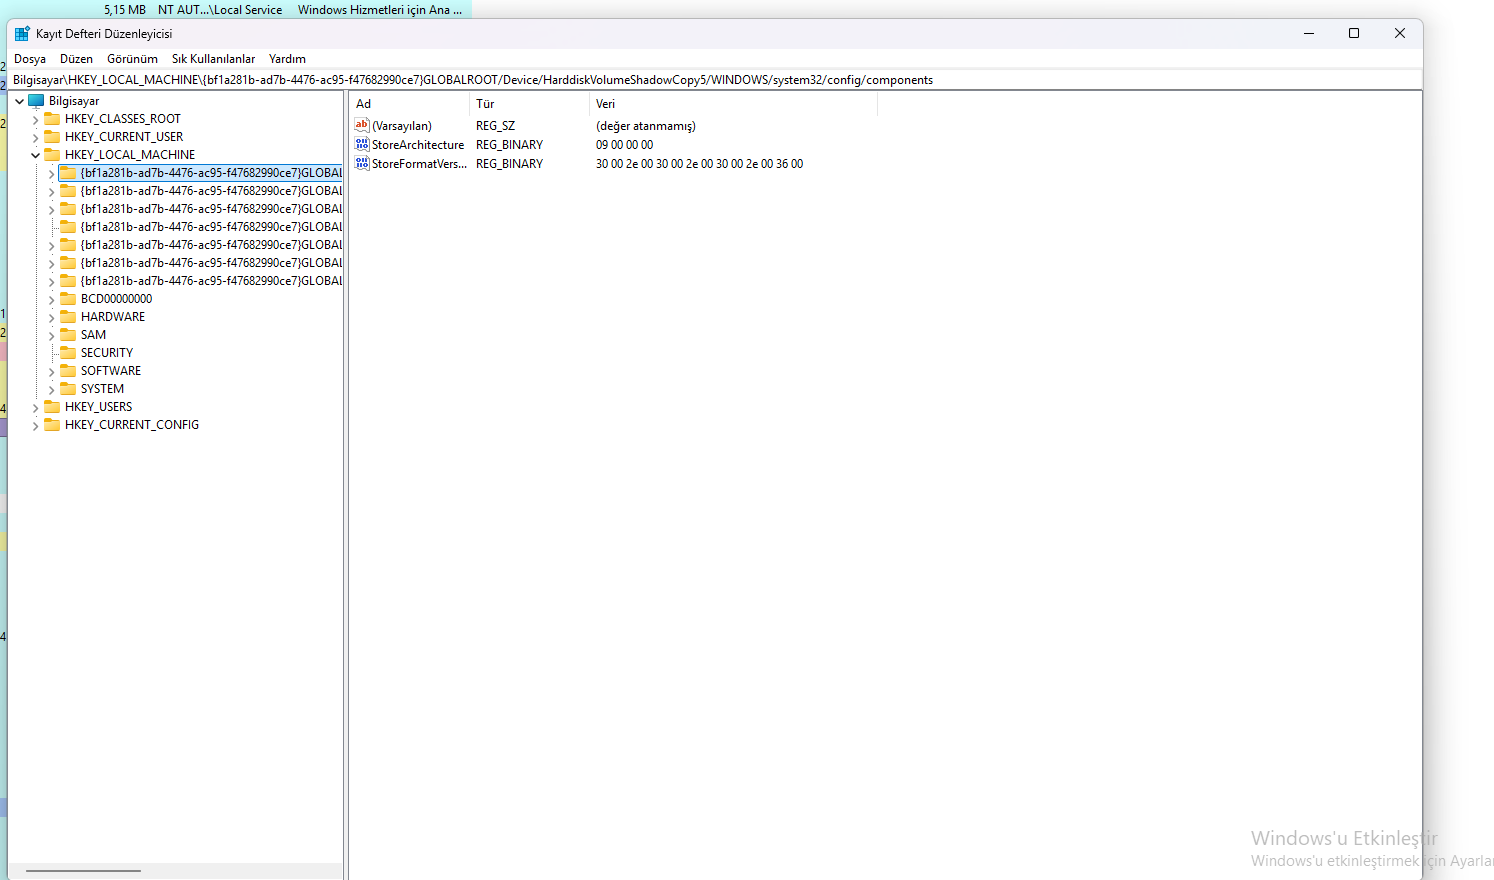This screenshot has height=880, width=1494.
Task: Expand the HKEY_CURRENT_CONFIG hive
Action: point(36,425)
